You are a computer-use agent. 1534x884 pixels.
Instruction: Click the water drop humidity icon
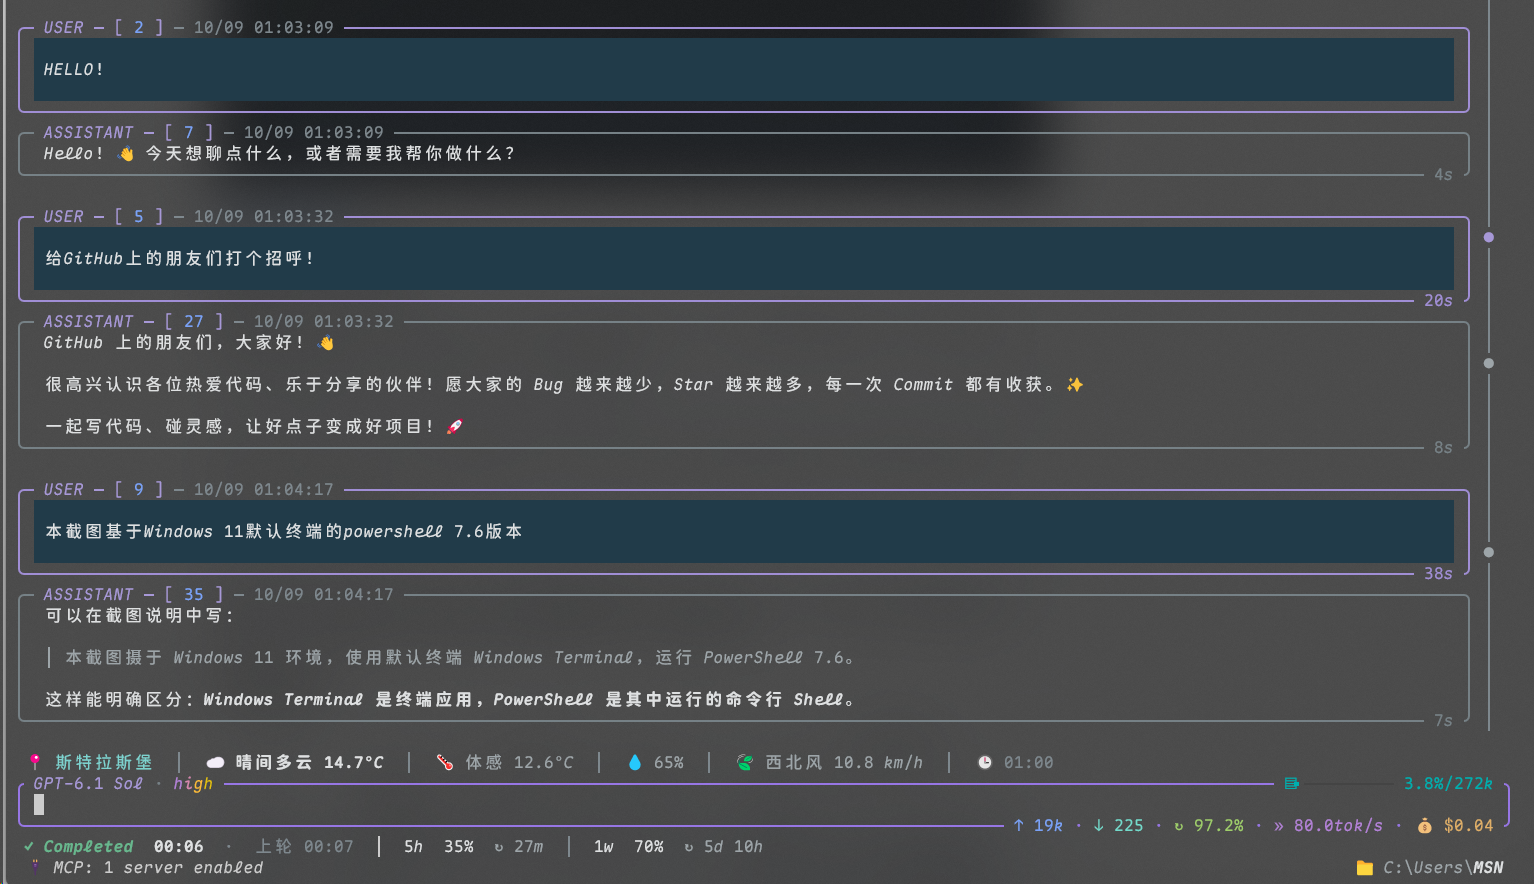[x=634, y=762]
